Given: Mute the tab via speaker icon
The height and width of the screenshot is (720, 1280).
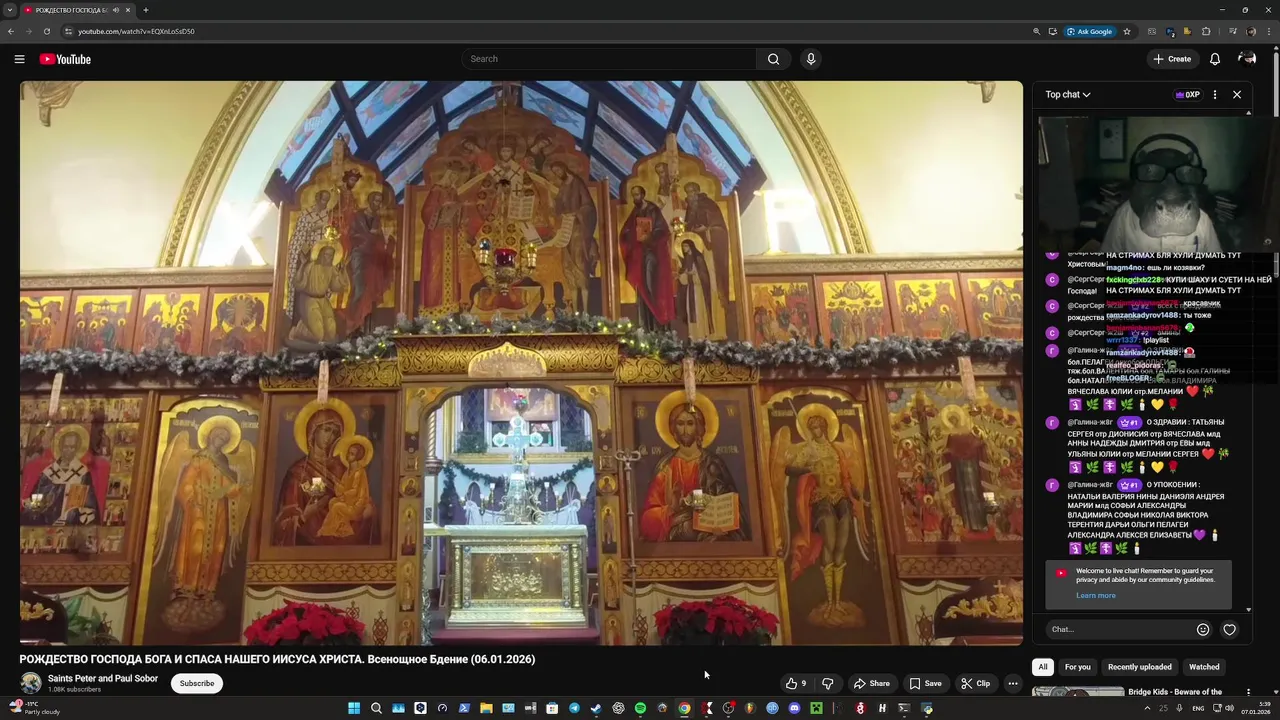Looking at the screenshot, I should pyautogui.click(x=115, y=10).
